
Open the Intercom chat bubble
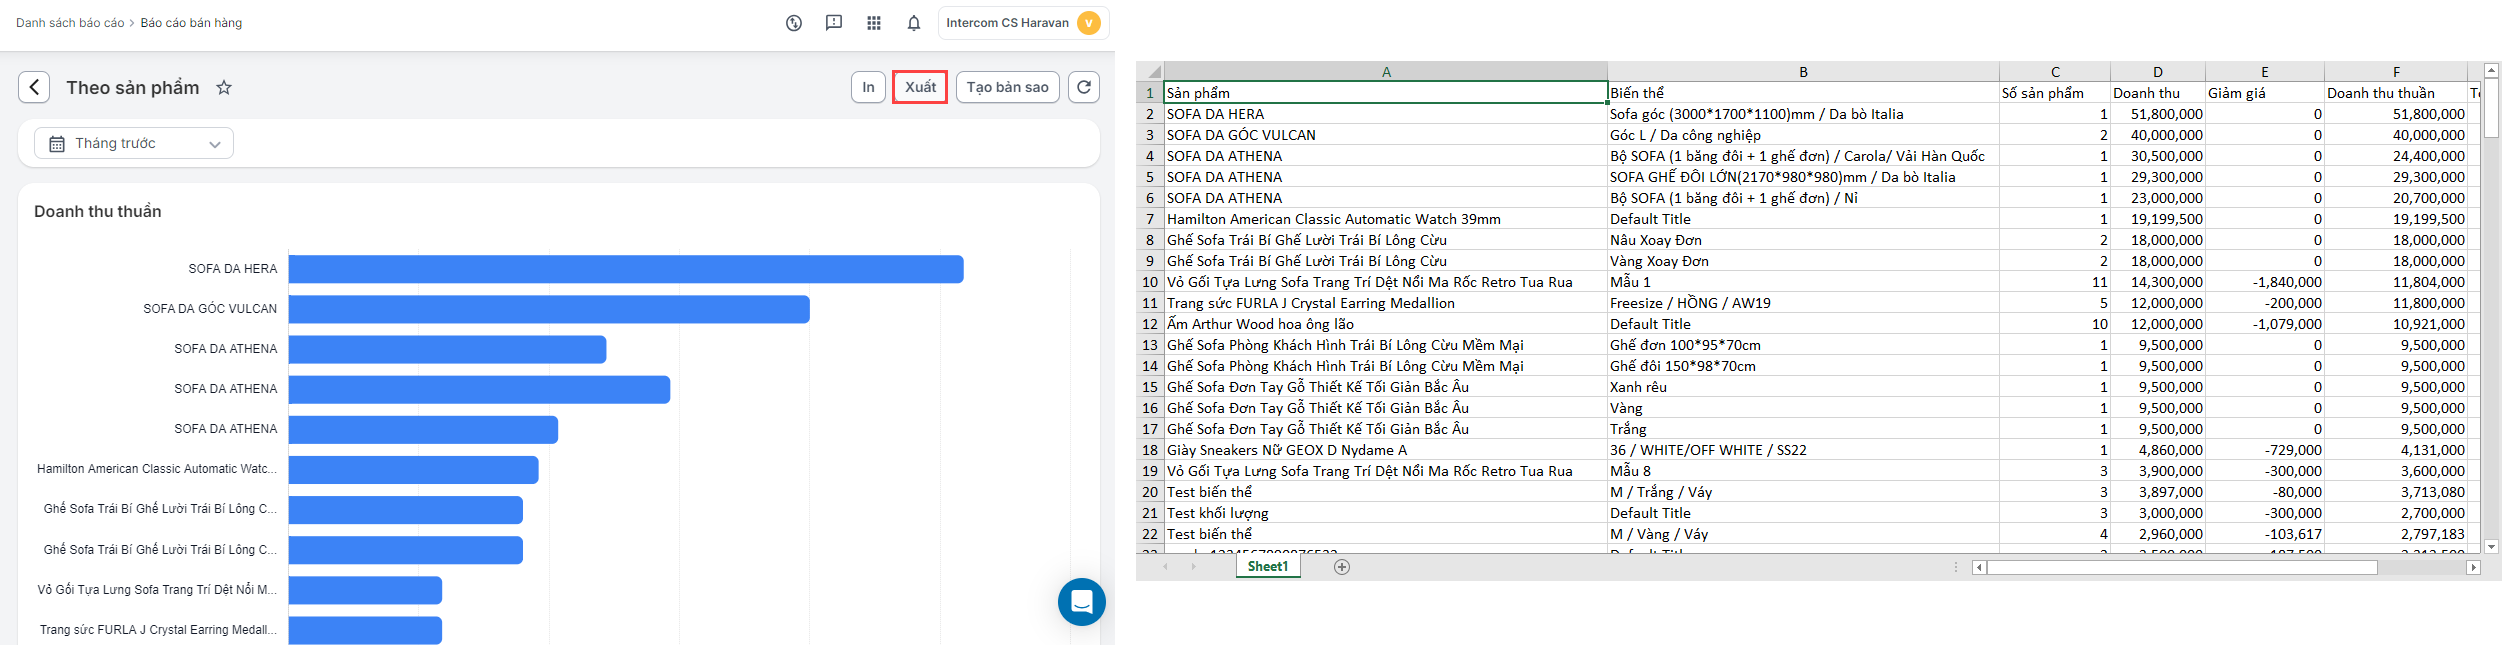(1081, 602)
